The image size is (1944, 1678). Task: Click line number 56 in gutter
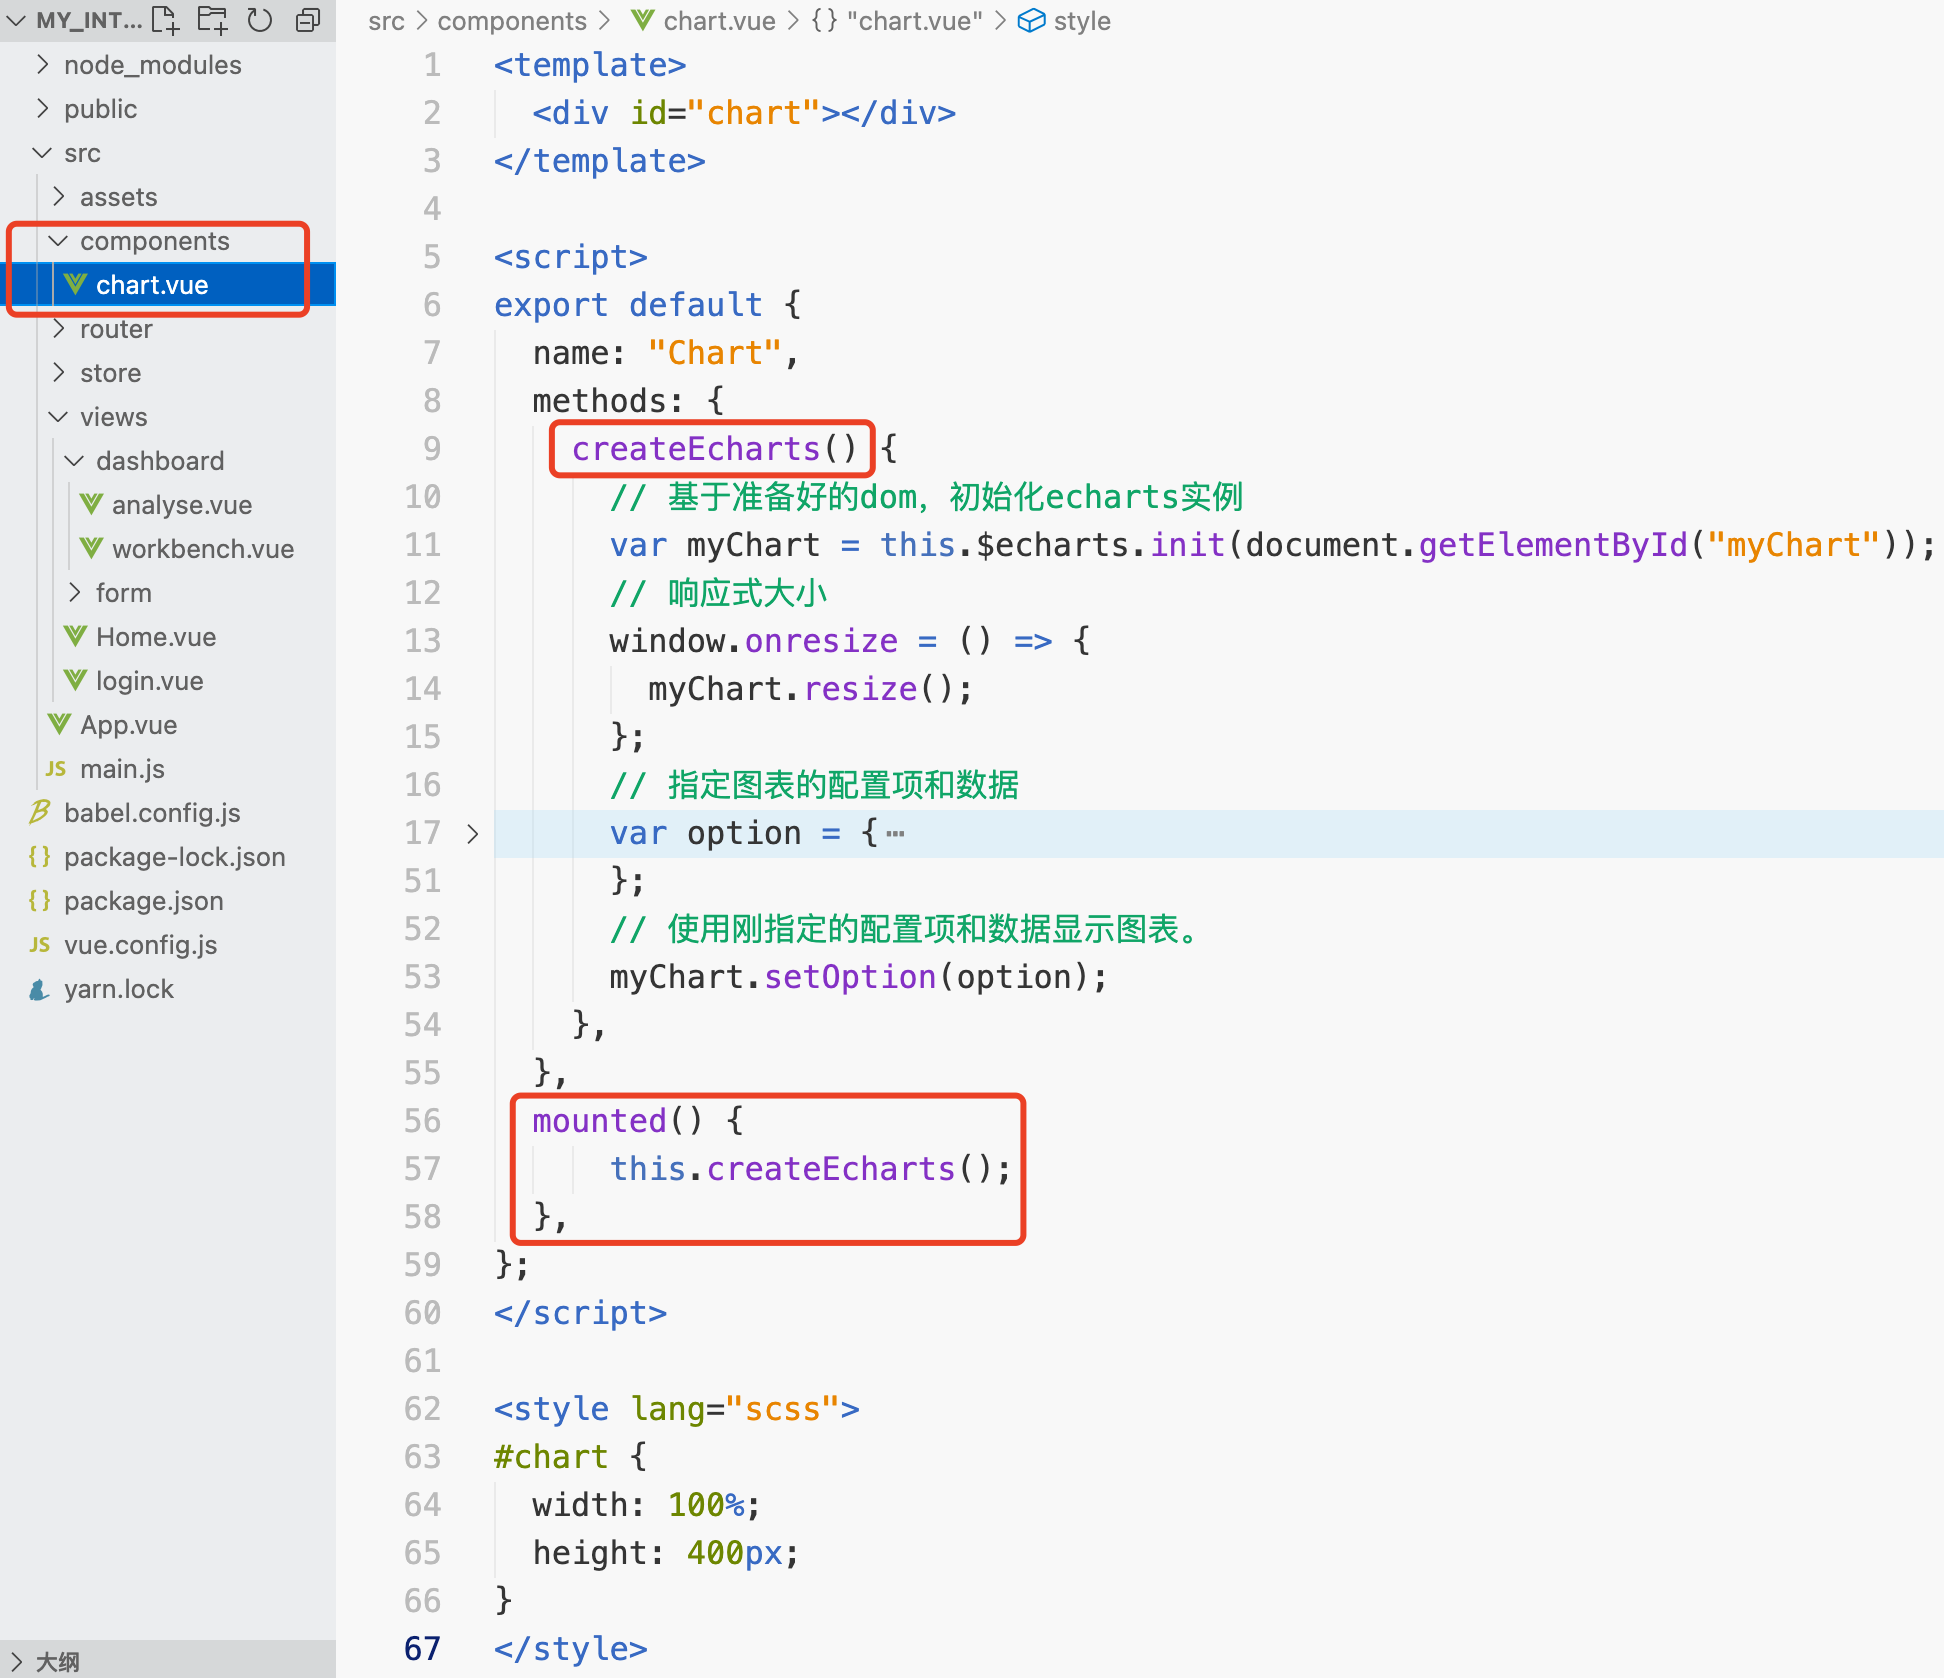tap(422, 1121)
